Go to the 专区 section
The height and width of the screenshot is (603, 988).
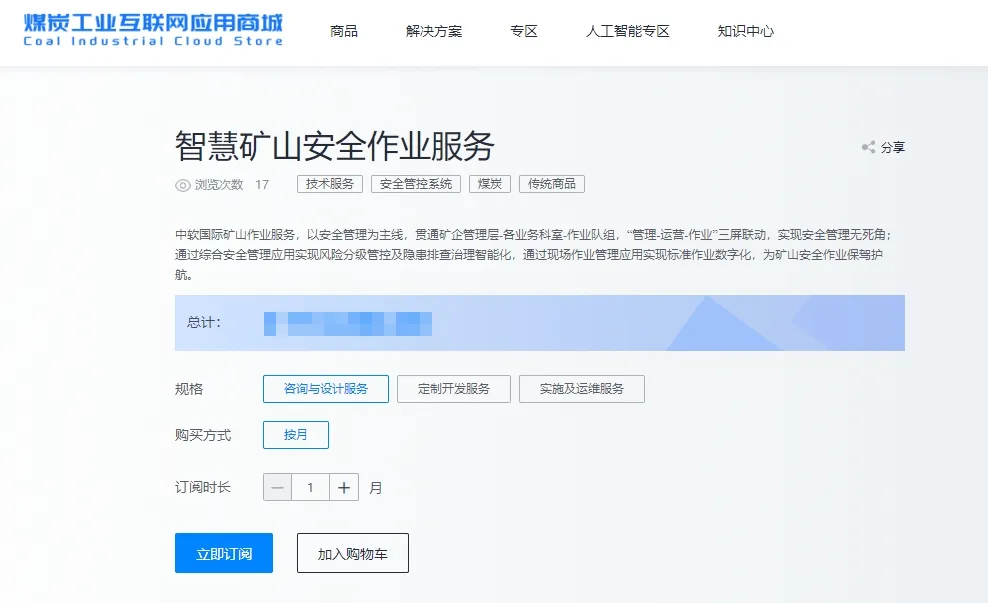coord(524,31)
